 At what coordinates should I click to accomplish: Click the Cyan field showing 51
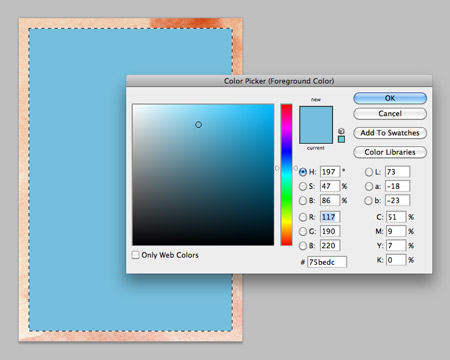click(x=396, y=217)
